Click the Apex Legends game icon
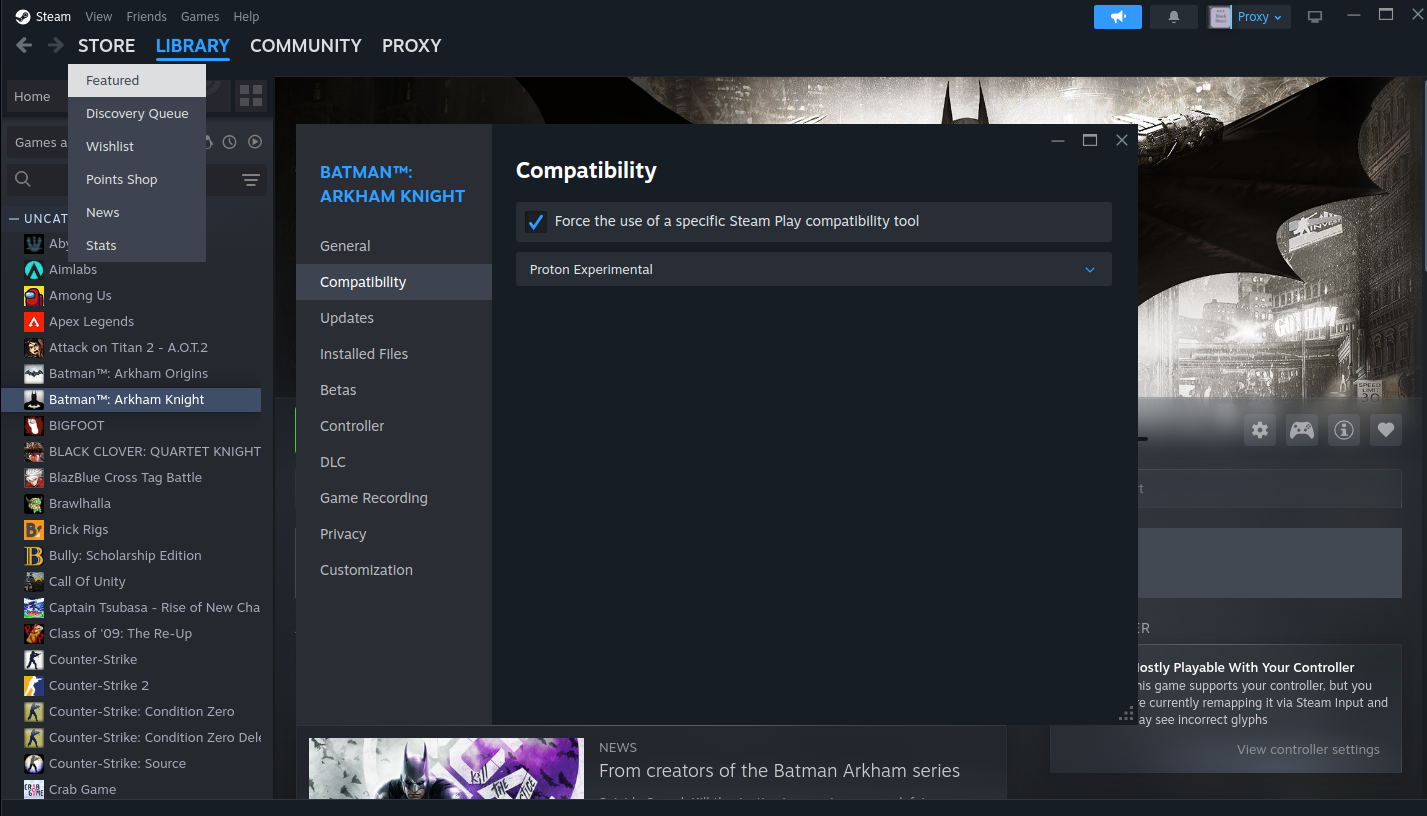The image size is (1427, 816). 34,322
